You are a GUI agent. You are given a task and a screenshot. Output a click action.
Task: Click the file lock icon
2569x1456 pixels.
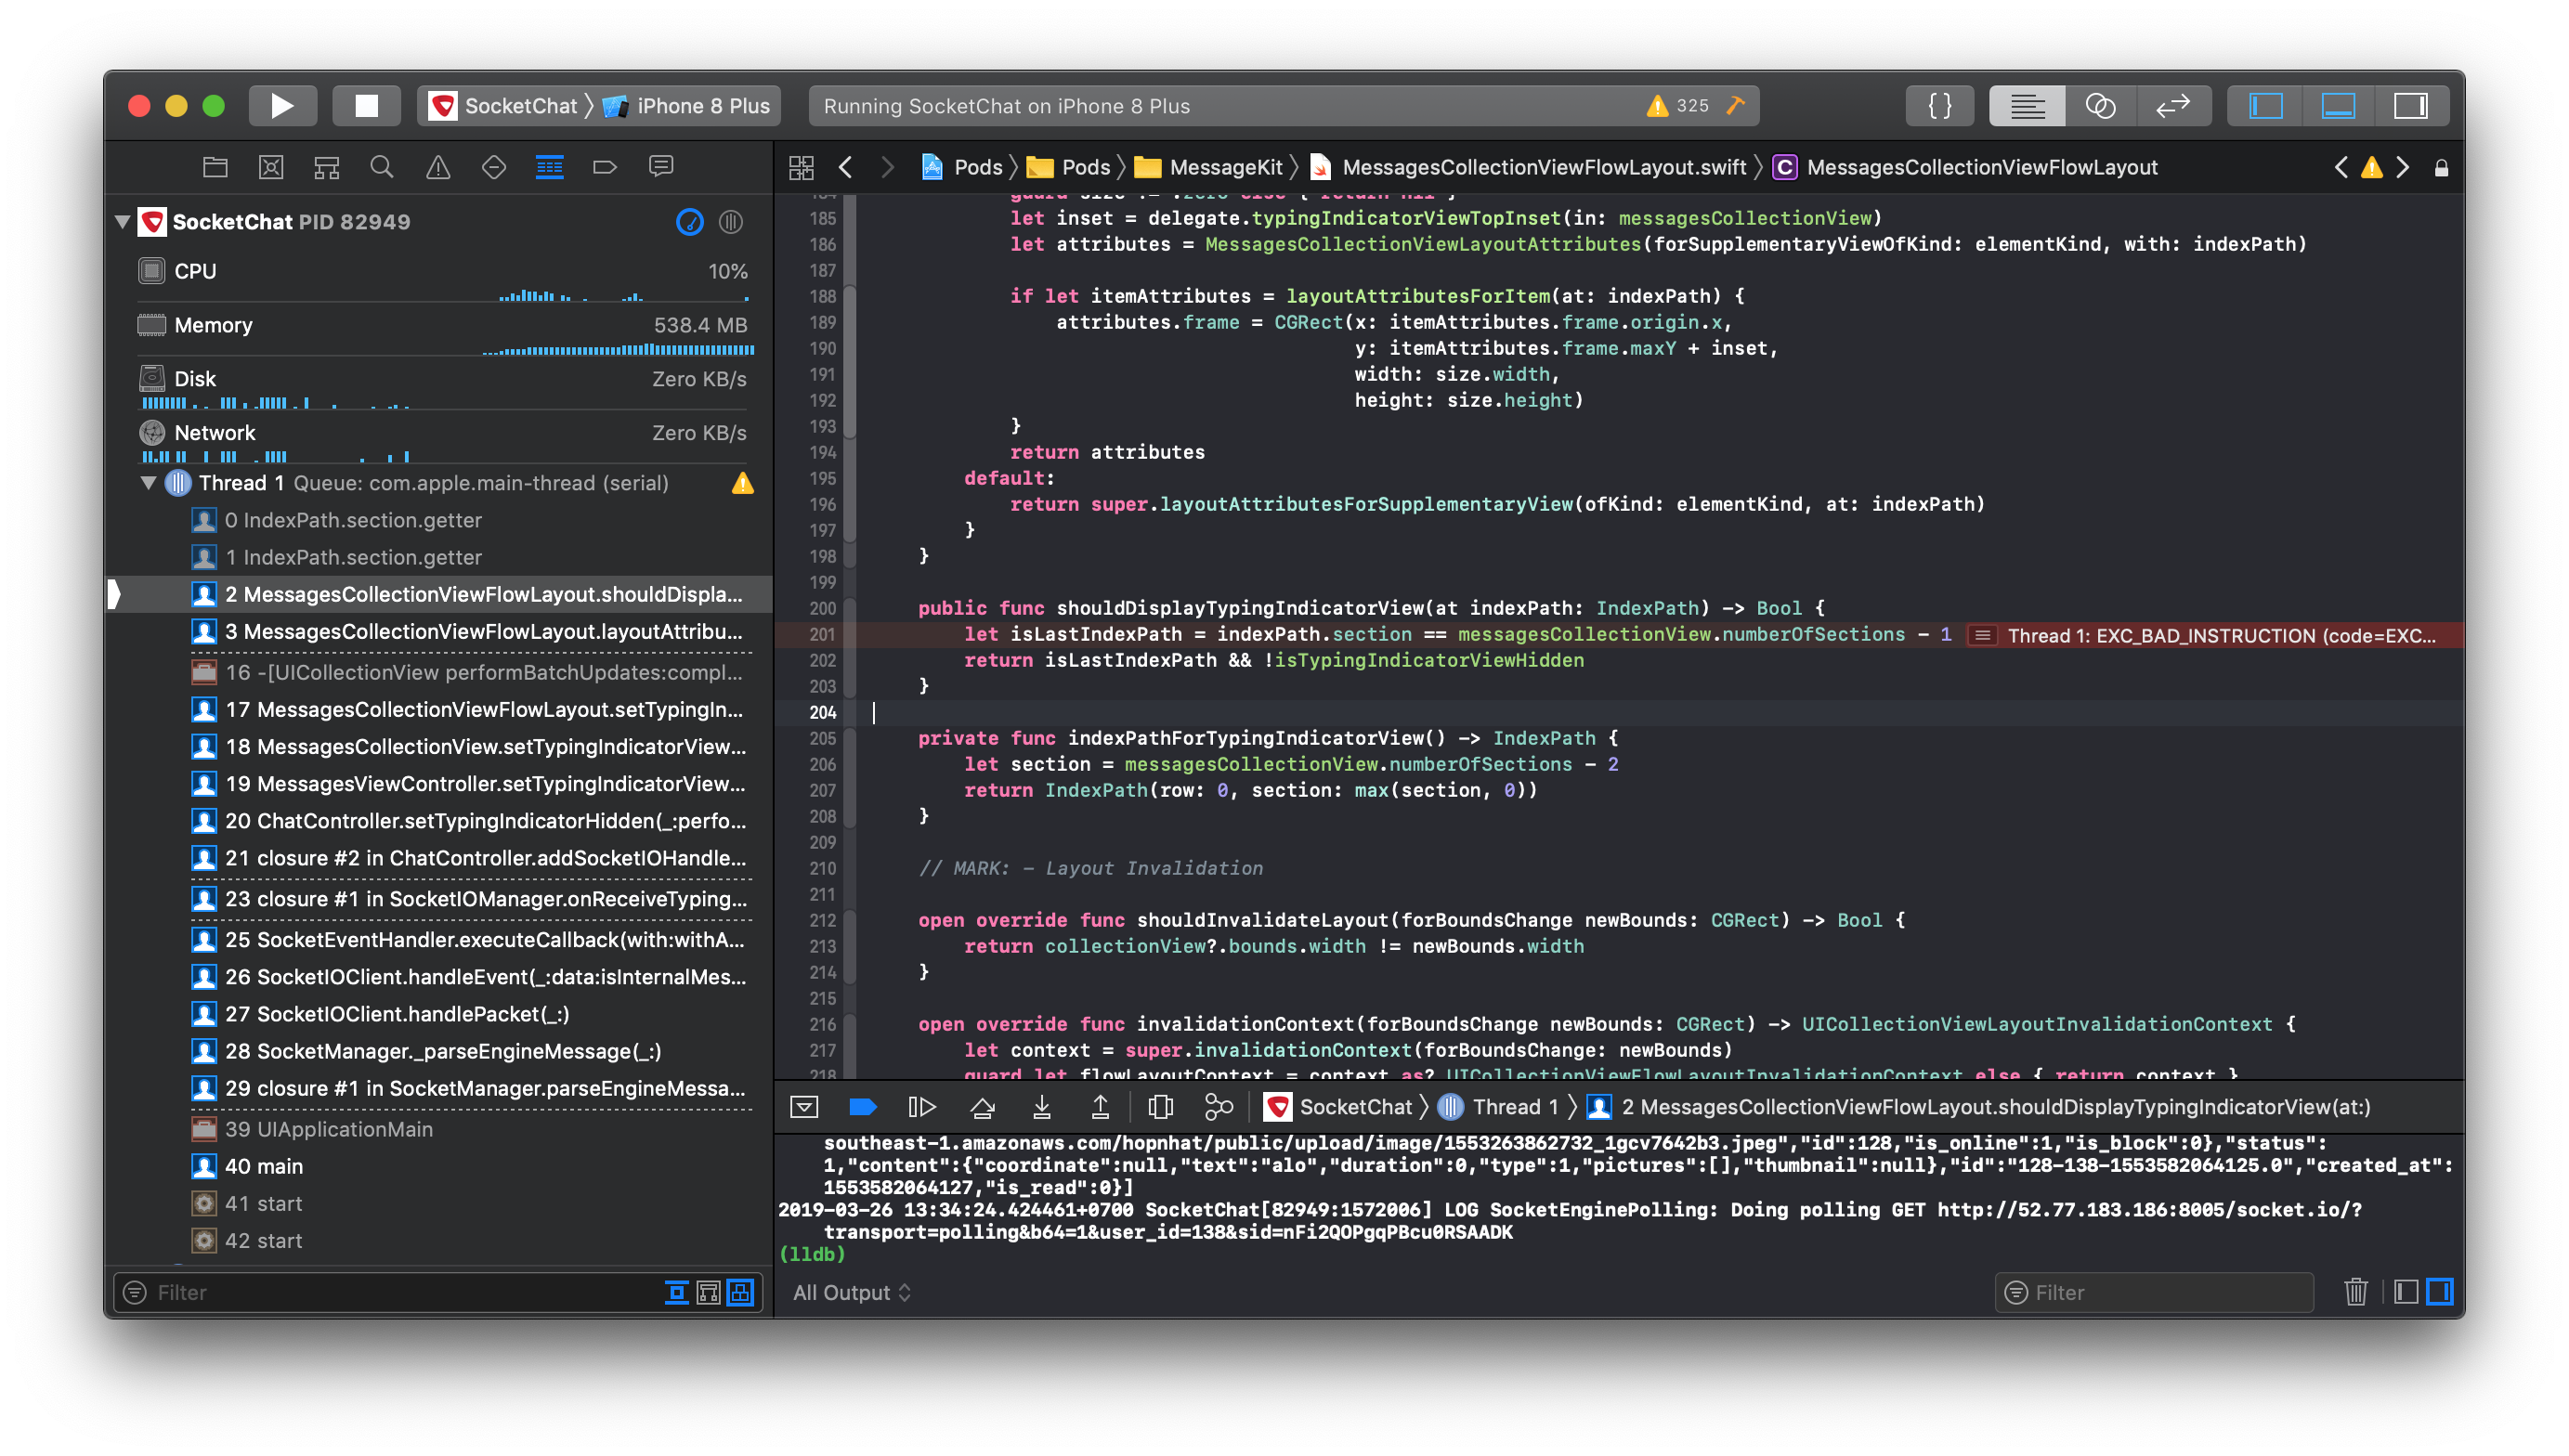click(2441, 167)
